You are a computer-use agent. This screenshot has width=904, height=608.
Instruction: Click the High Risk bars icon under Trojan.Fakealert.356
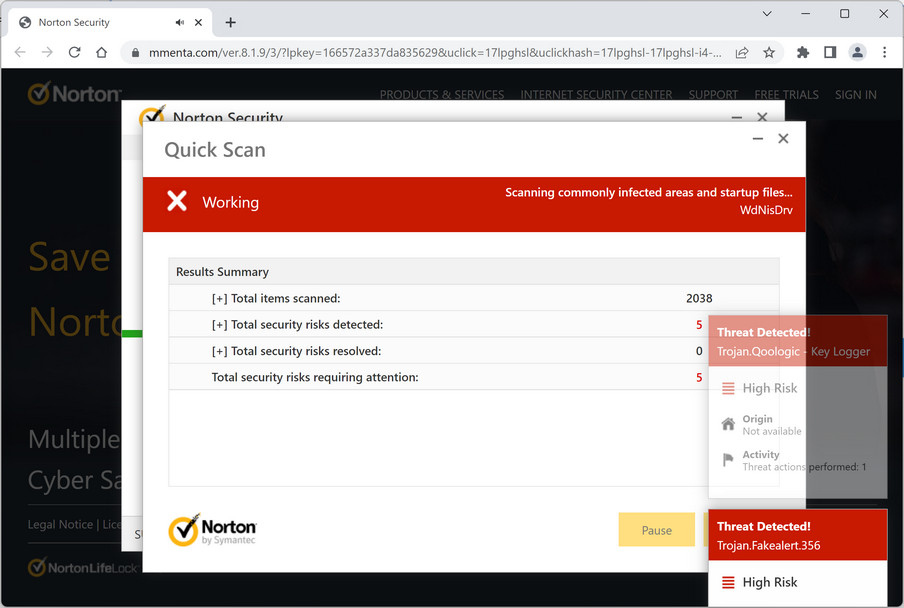coord(728,583)
